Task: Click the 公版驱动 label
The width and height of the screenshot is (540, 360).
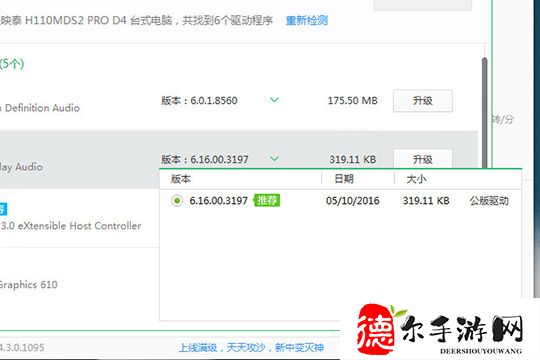Action: click(489, 201)
